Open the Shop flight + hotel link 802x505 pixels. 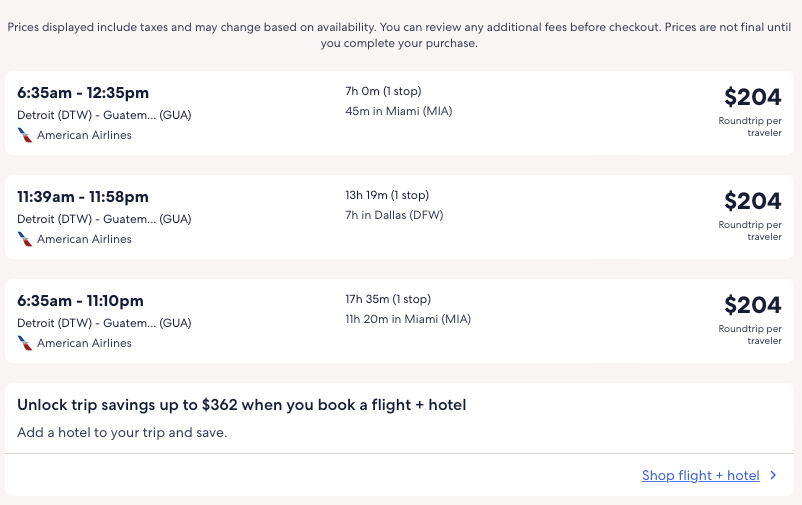[x=700, y=476]
